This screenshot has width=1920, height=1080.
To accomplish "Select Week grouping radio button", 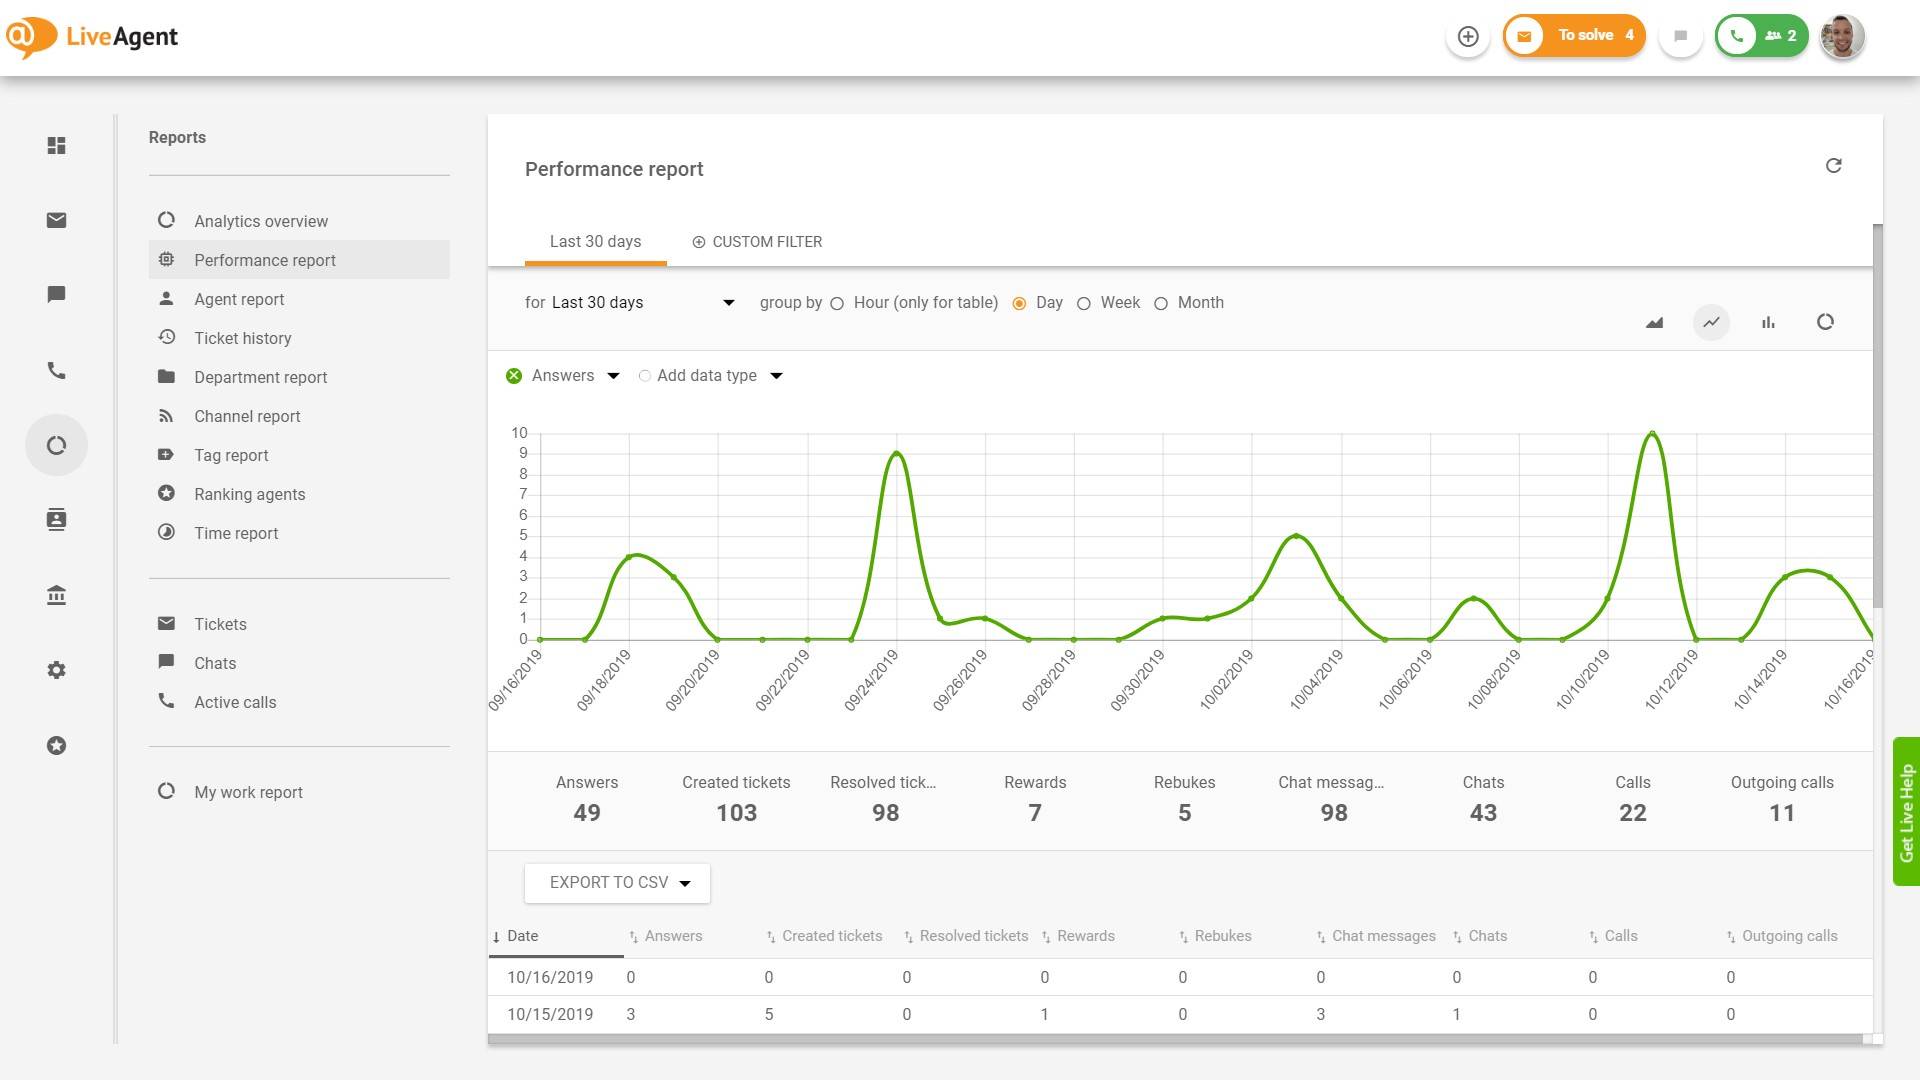I will point(1084,304).
